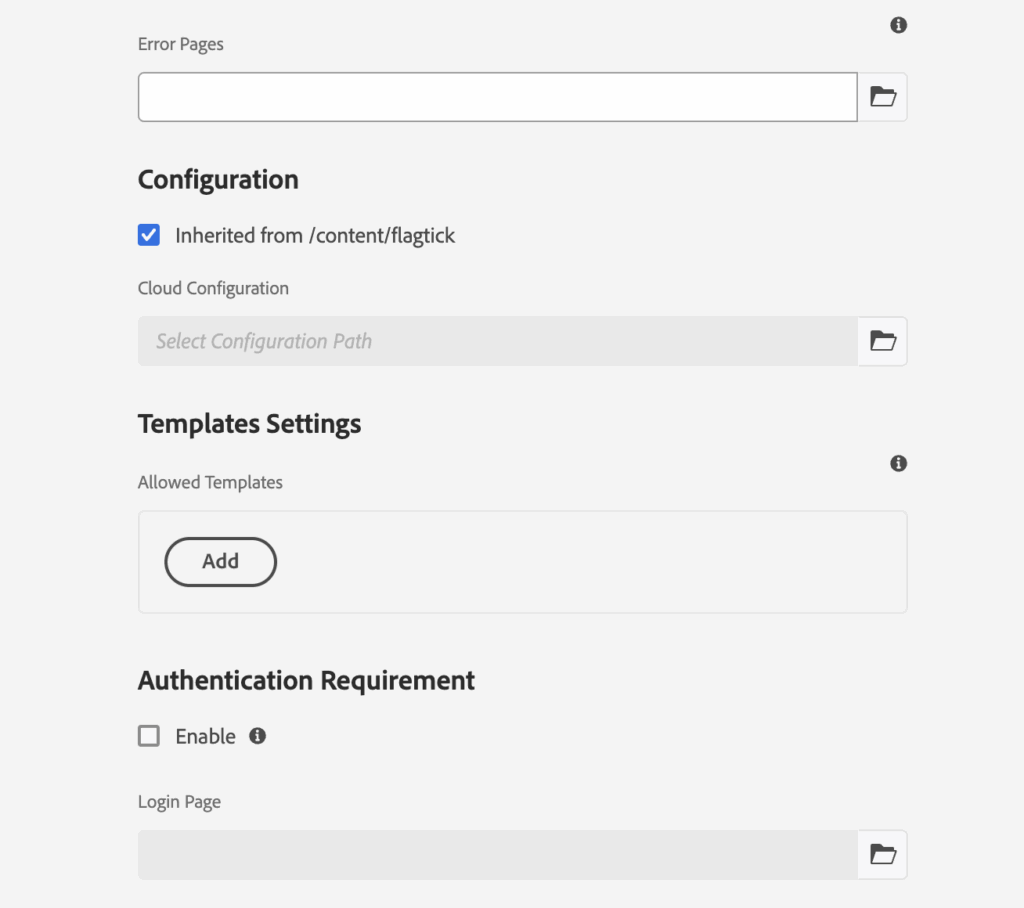Click the disabled Login Page field
Viewport: 1024px width, 908px height.
[497, 854]
